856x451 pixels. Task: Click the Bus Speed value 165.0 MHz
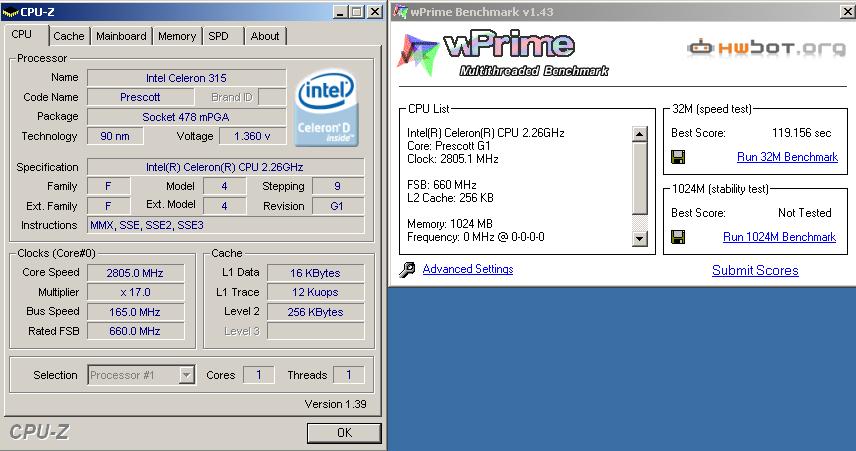[x=135, y=312]
